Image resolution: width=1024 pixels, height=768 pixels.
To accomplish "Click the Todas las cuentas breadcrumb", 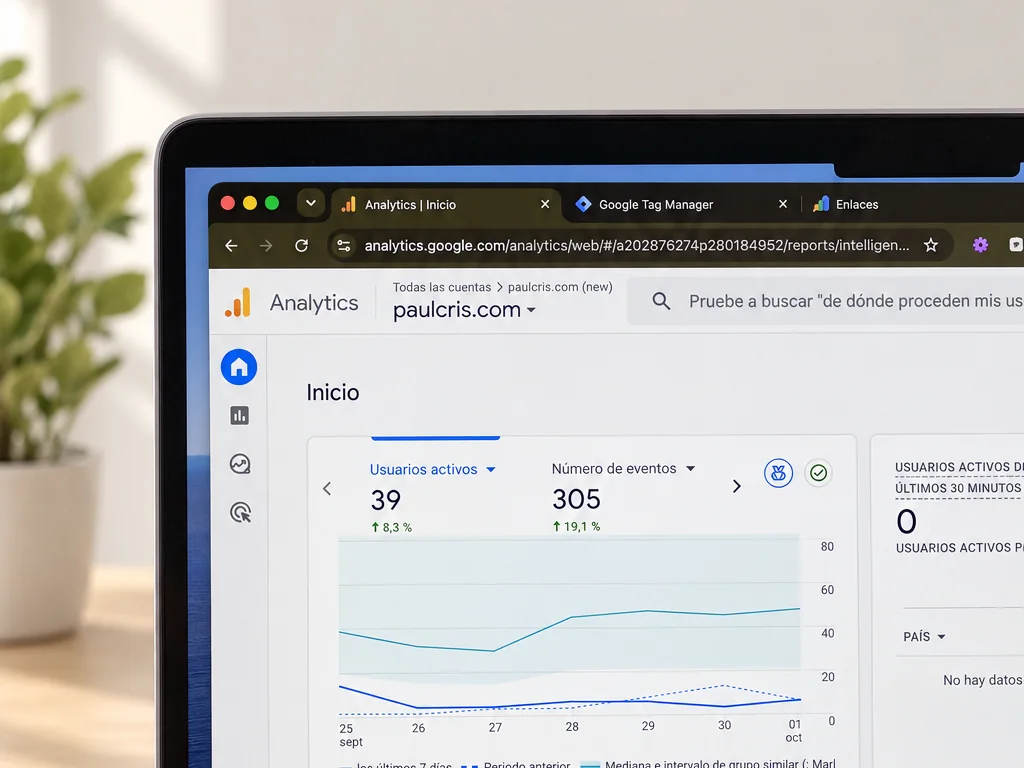I will point(441,287).
